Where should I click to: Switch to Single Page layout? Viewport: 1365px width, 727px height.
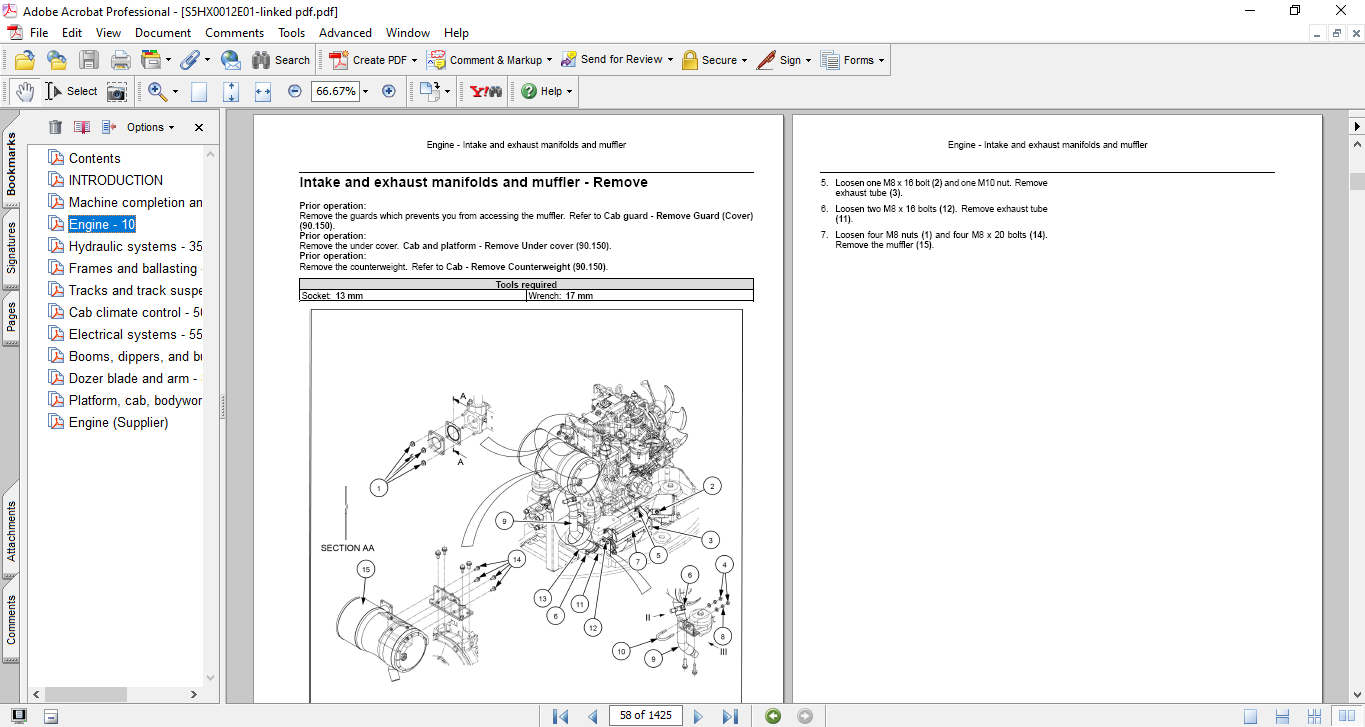(x=1251, y=716)
